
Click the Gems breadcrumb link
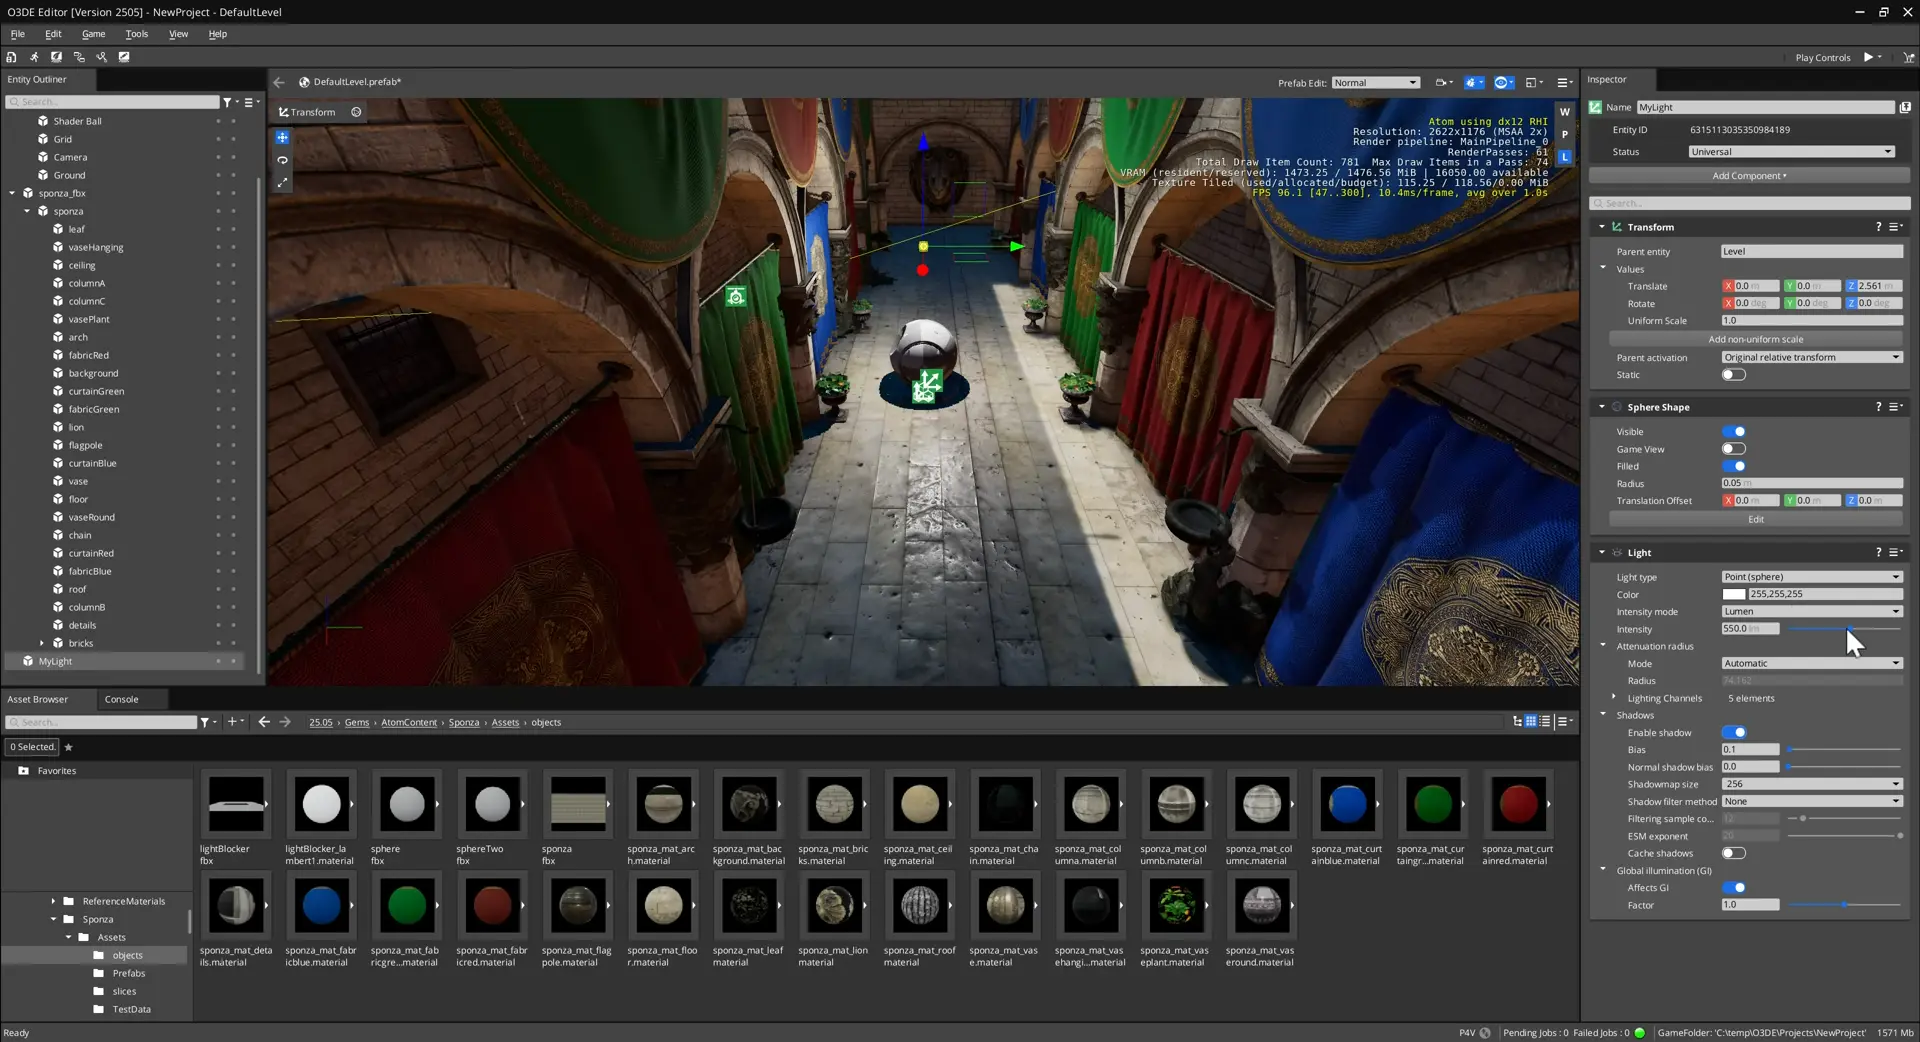point(357,722)
